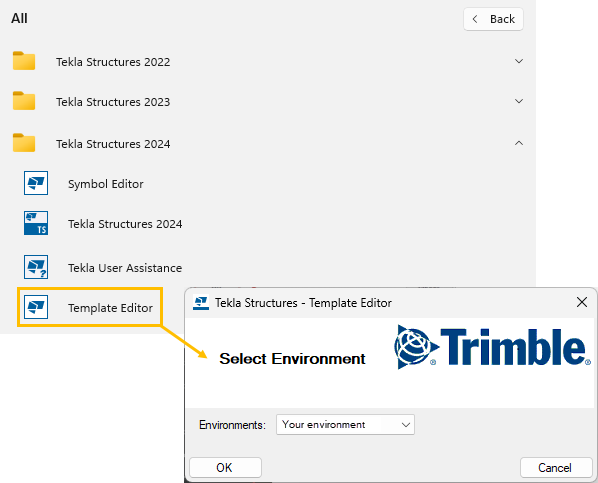Select the Tekla Structures 2022 folder label
598x483 pixels.
coord(113,62)
